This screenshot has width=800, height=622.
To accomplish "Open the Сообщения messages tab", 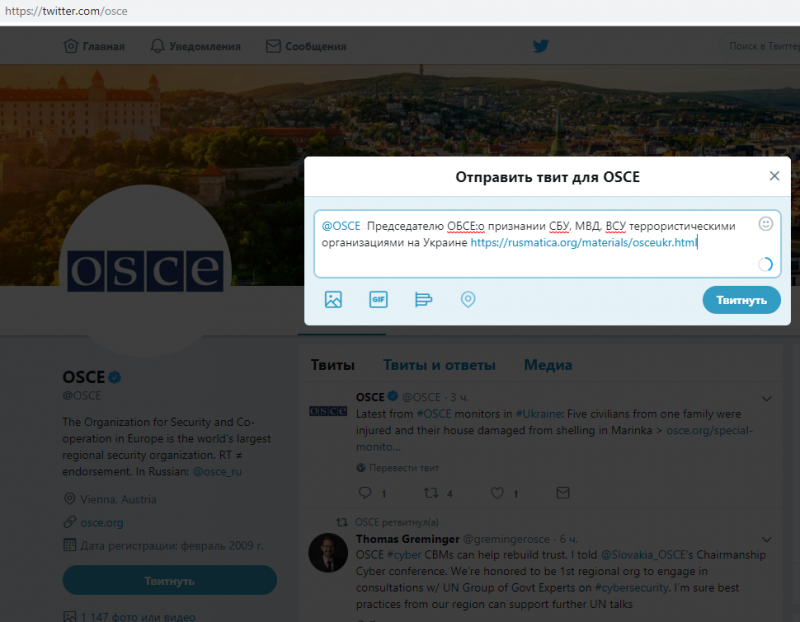I will click(x=306, y=46).
